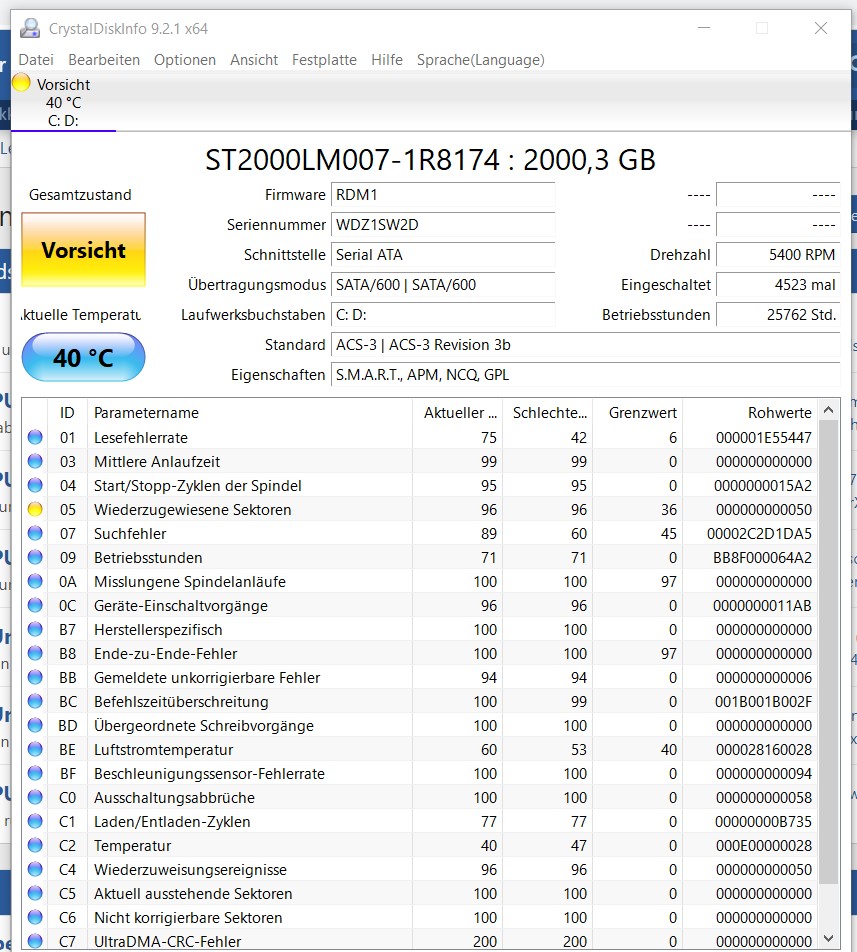This screenshot has width=857, height=952.
Task: Click the Übertragungsmodus field SATA/600 | SATA/600
Action: click(x=443, y=285)
